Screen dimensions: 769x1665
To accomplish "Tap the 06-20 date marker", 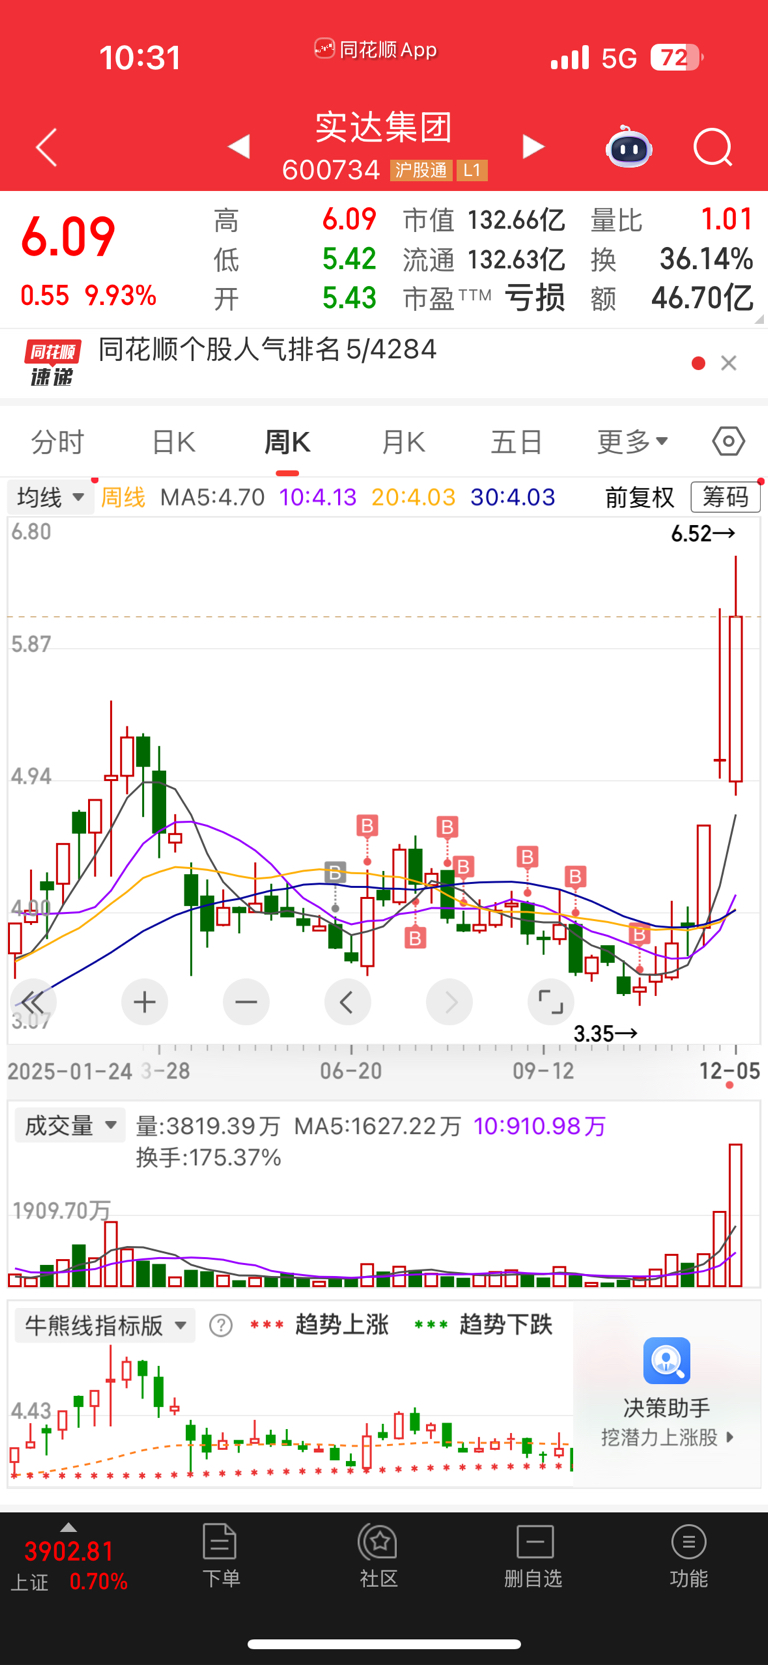I will [x=351, y=1071].
